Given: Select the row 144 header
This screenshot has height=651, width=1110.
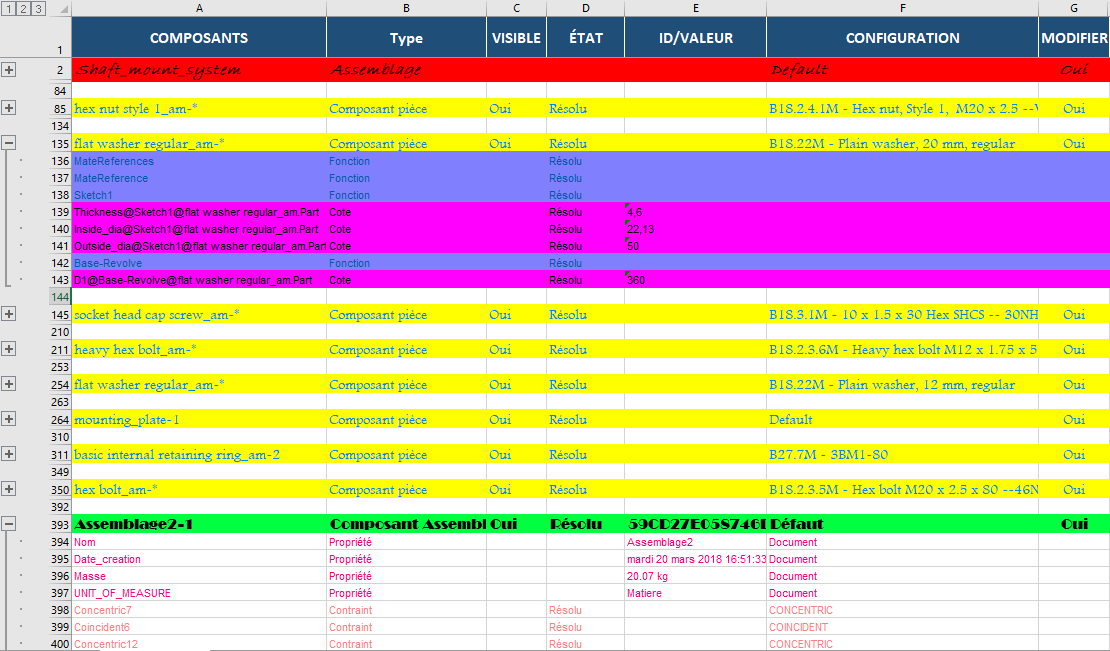Looking at the screenshot, I should (x=59, y=297).
